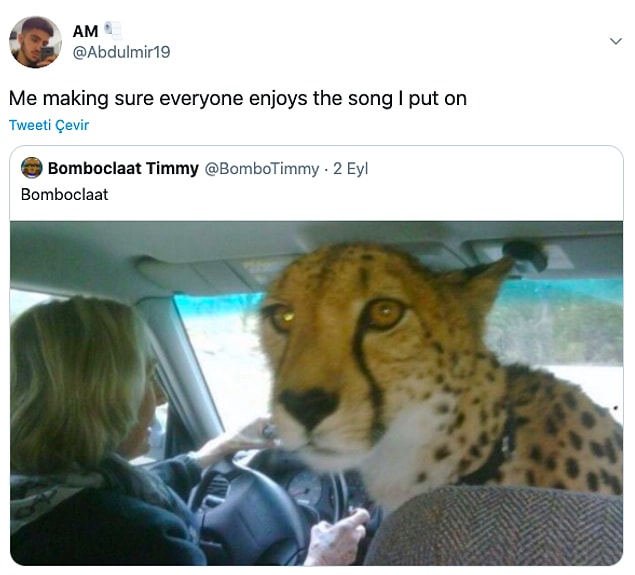The width and height of the screenshot is (635, 575).
Task: Click the main tweet text about the song
Action: click(x=238, y=98)
